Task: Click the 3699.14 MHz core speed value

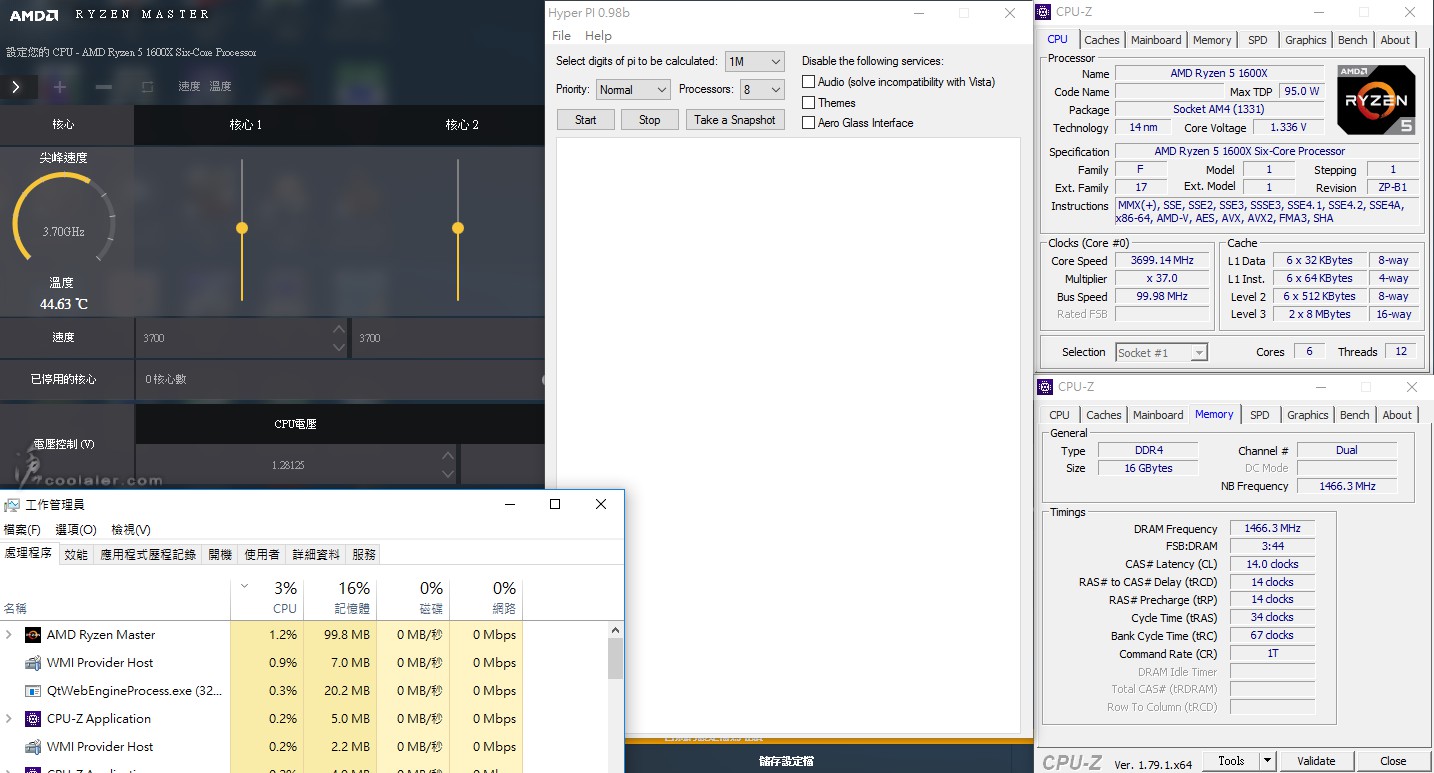Action: 1162,261
